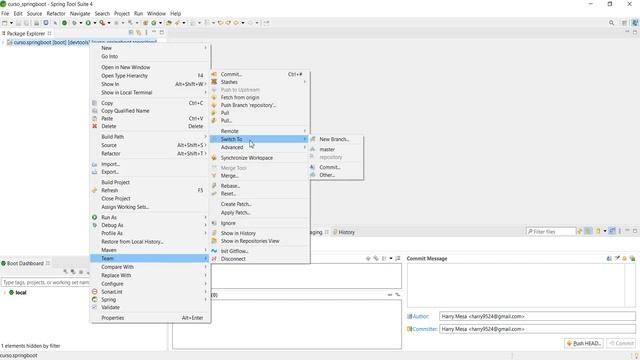640x360 pixels.
Task: Click the Stashes icon in Team submenu
Action: 214,82
